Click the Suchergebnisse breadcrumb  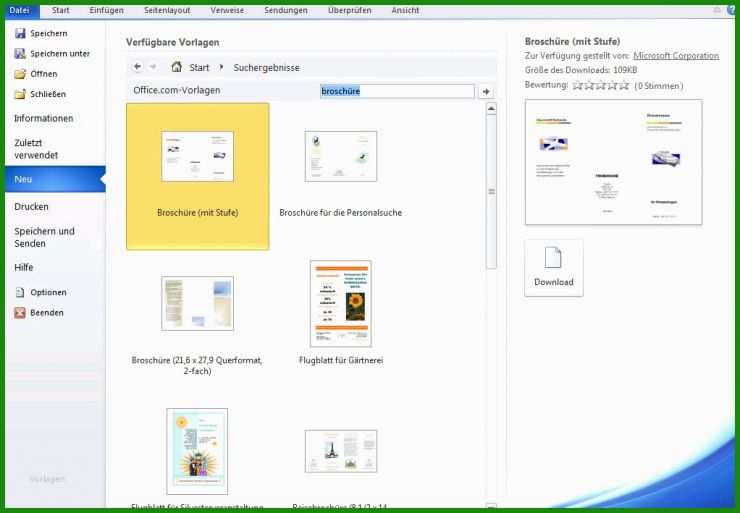[266, 67]
